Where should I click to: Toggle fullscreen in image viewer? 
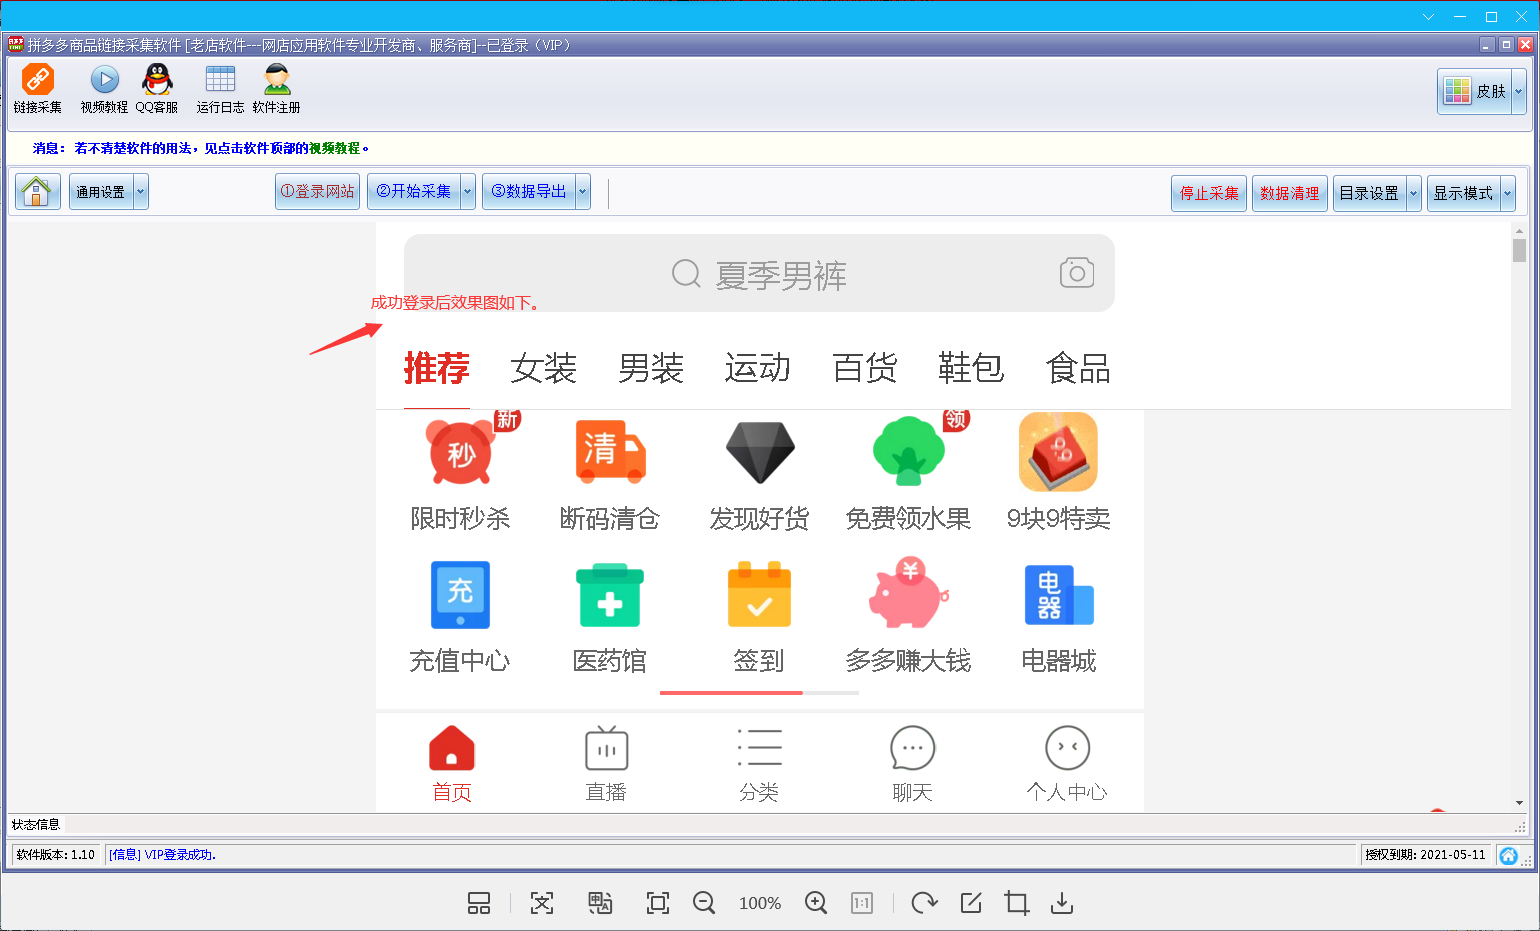pyautogui.click(x=658, y=903)
